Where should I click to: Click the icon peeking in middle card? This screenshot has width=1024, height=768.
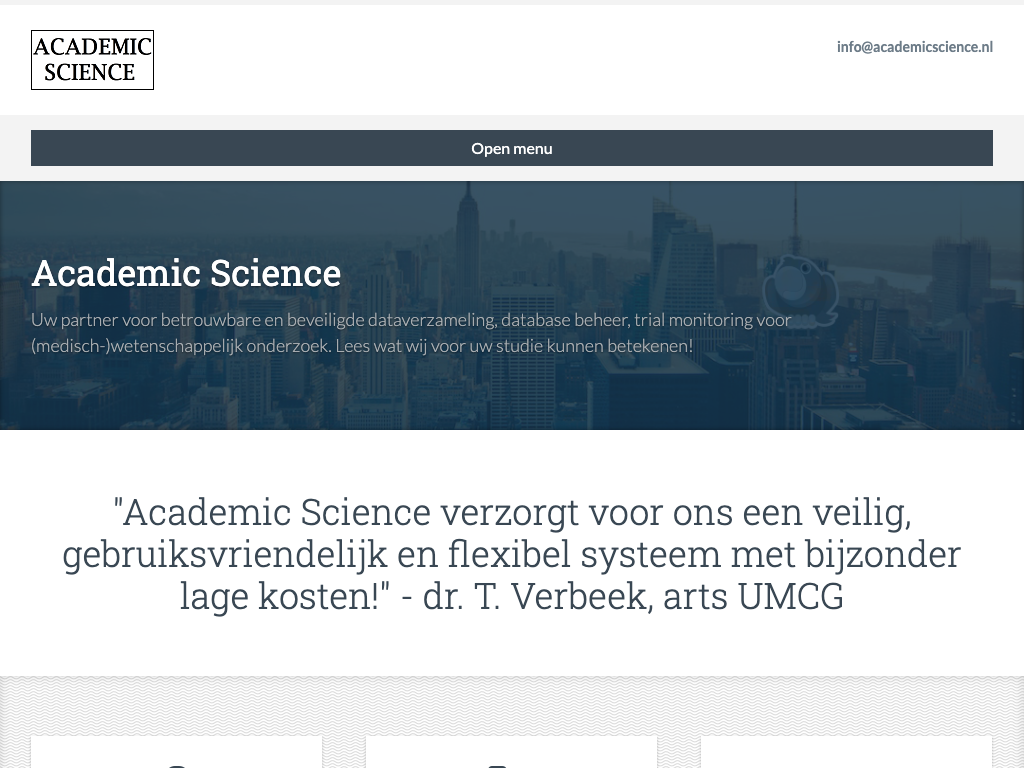click(497, 764)
